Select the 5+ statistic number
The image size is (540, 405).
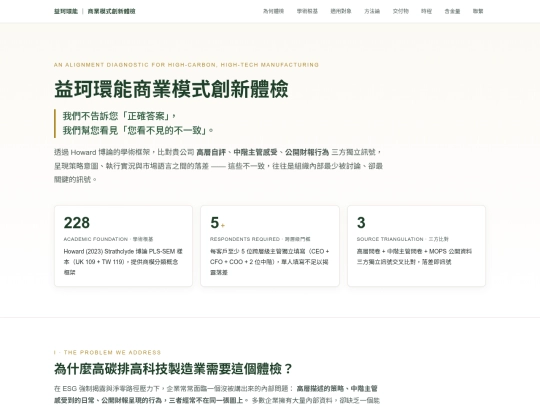217,223
